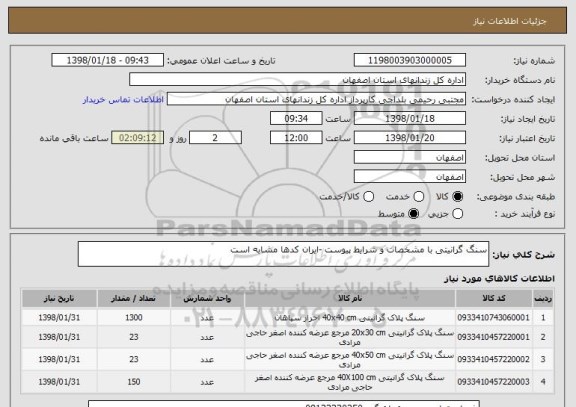
Task: Open the اطلاعات تماس خریدار link
Action: [123, 100]
